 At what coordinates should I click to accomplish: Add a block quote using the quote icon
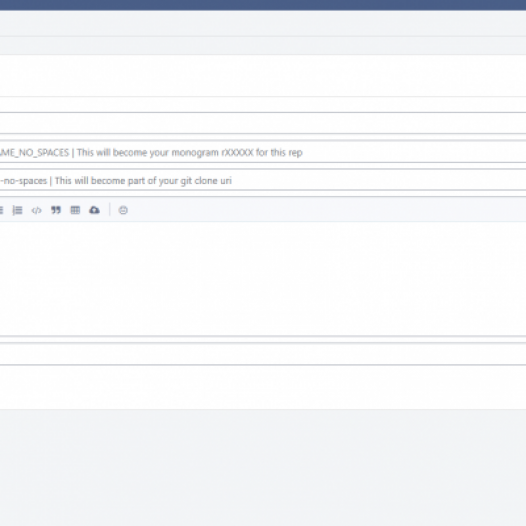pos(56,210)
